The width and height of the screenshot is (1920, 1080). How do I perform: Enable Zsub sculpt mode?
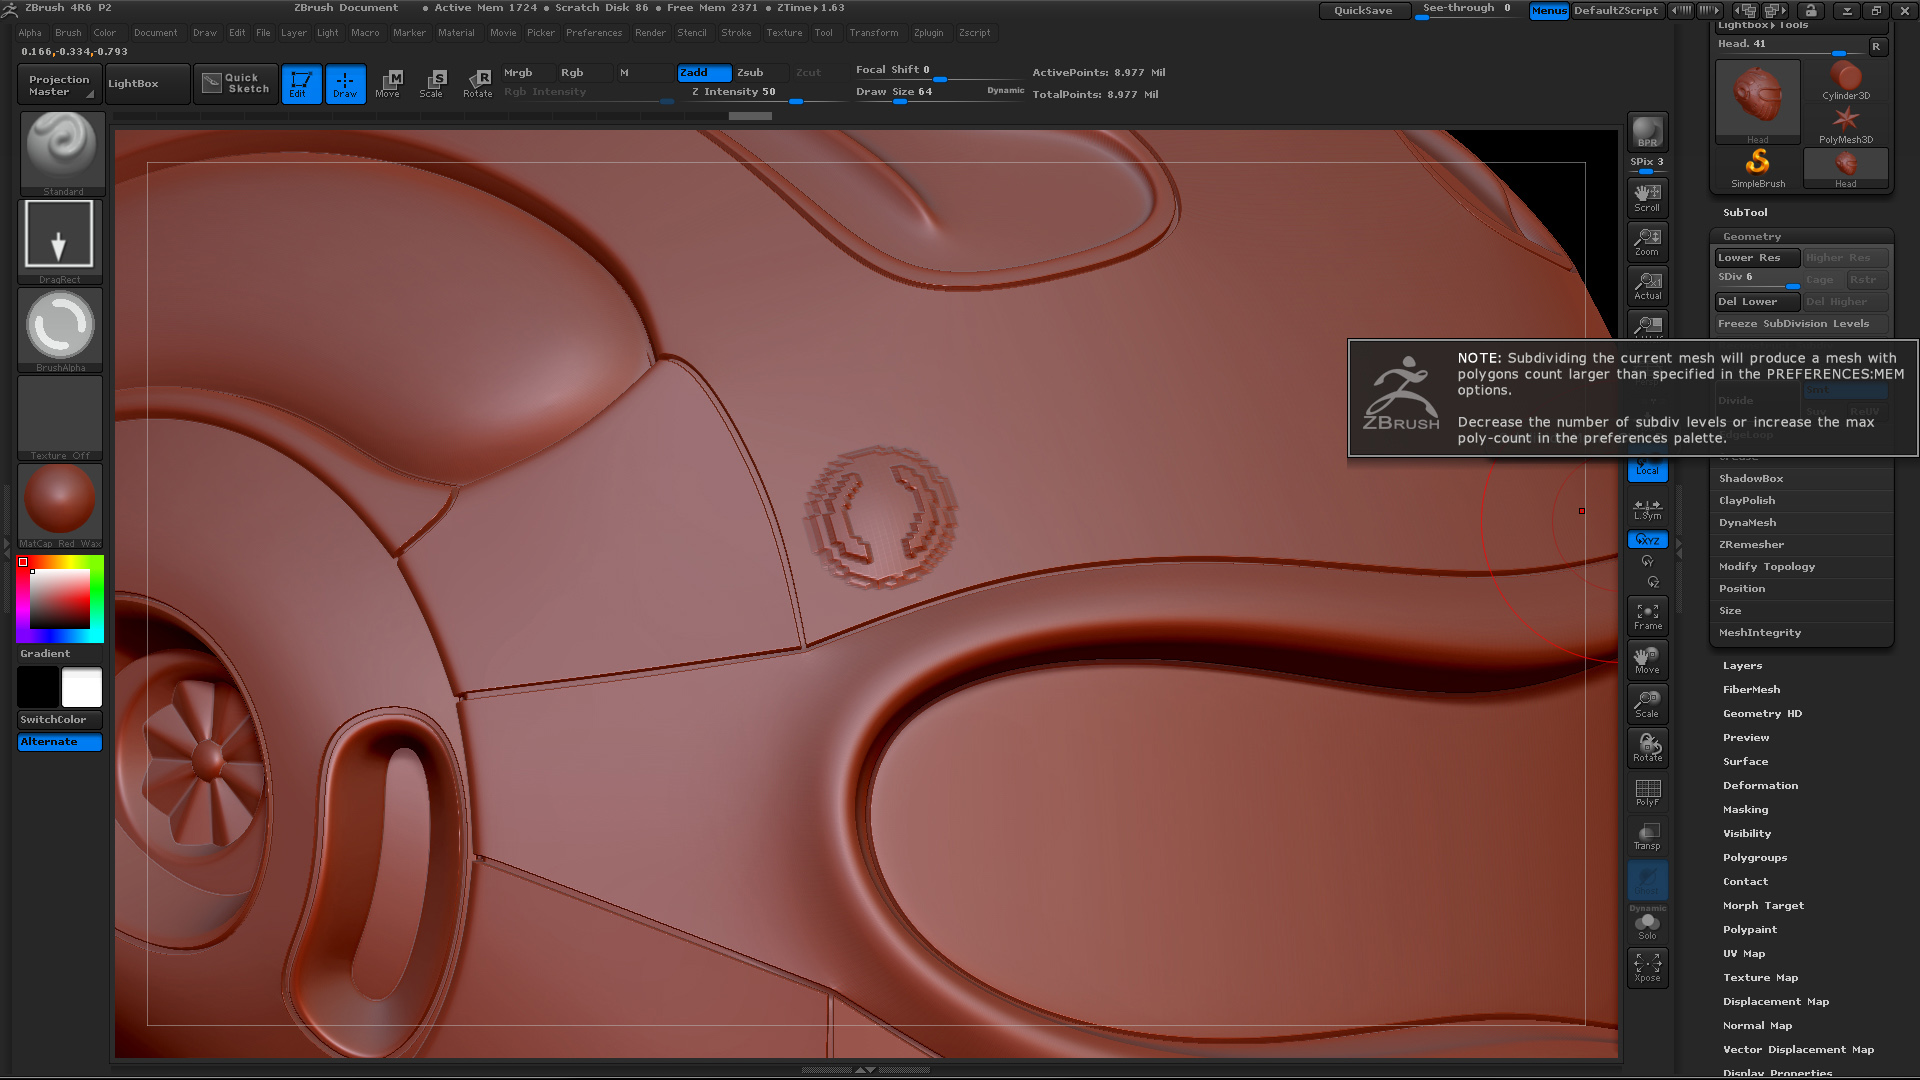[x=762, y=73]
